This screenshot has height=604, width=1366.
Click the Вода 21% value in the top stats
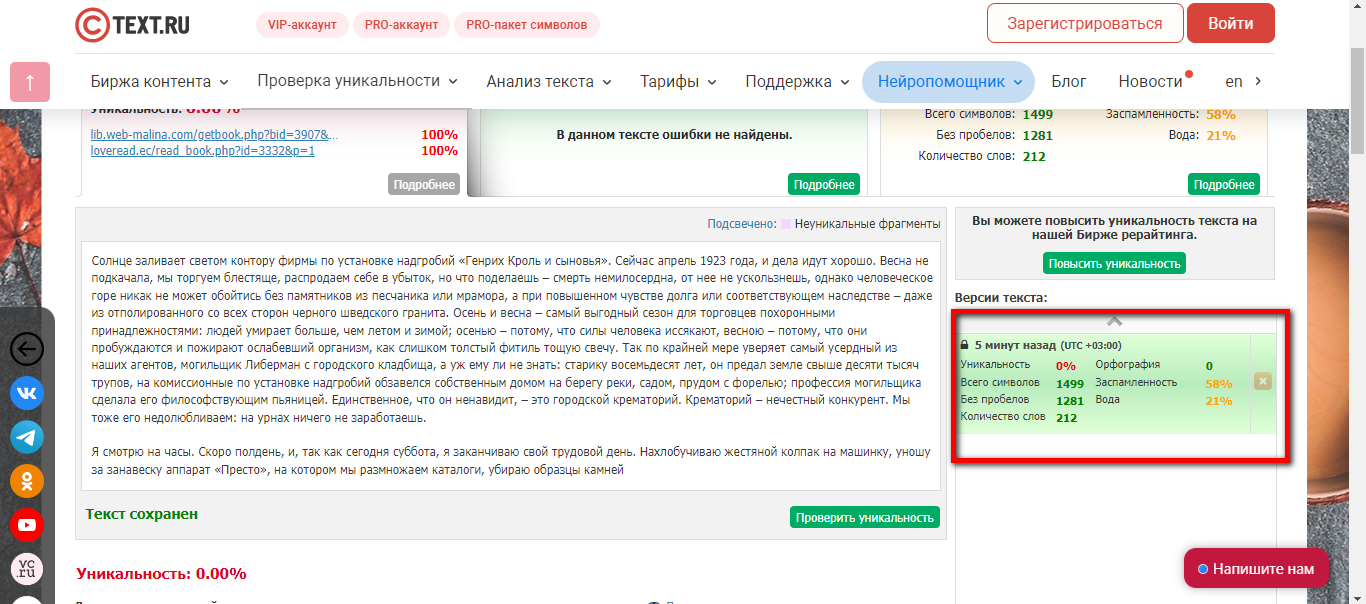1221,136
